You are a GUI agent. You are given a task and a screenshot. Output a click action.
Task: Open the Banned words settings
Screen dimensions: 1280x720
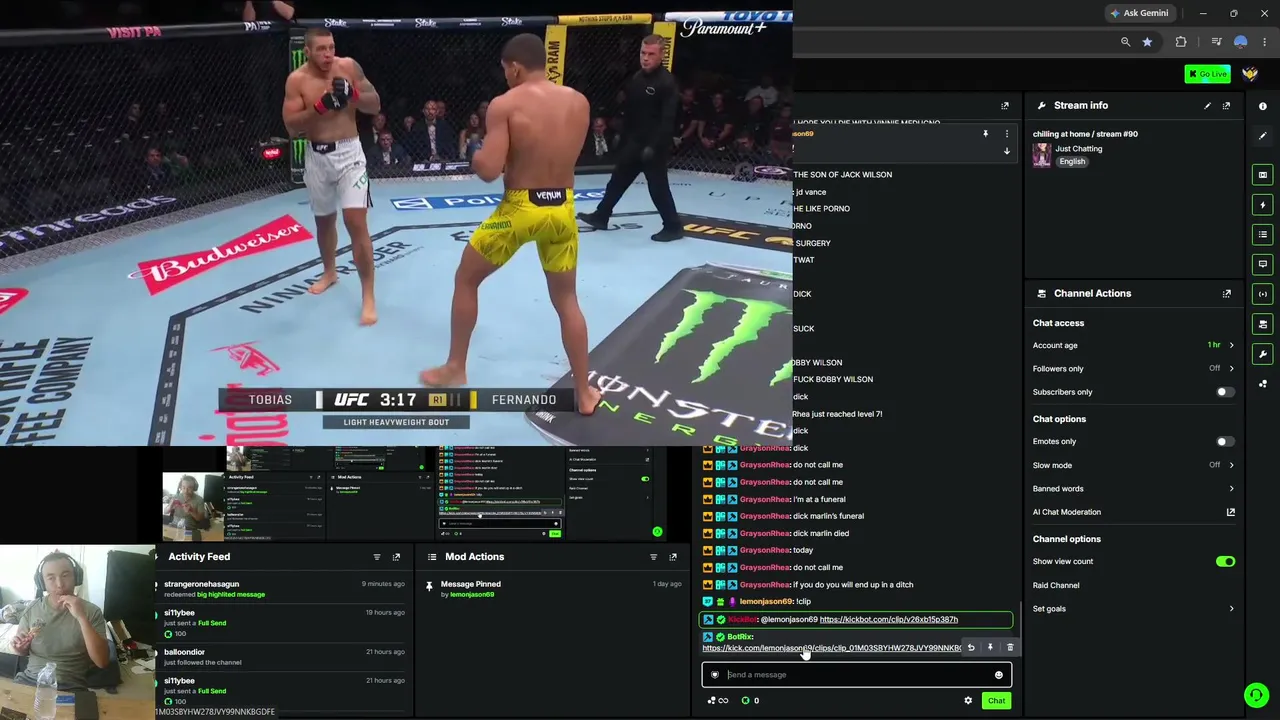pos(1133,489)
